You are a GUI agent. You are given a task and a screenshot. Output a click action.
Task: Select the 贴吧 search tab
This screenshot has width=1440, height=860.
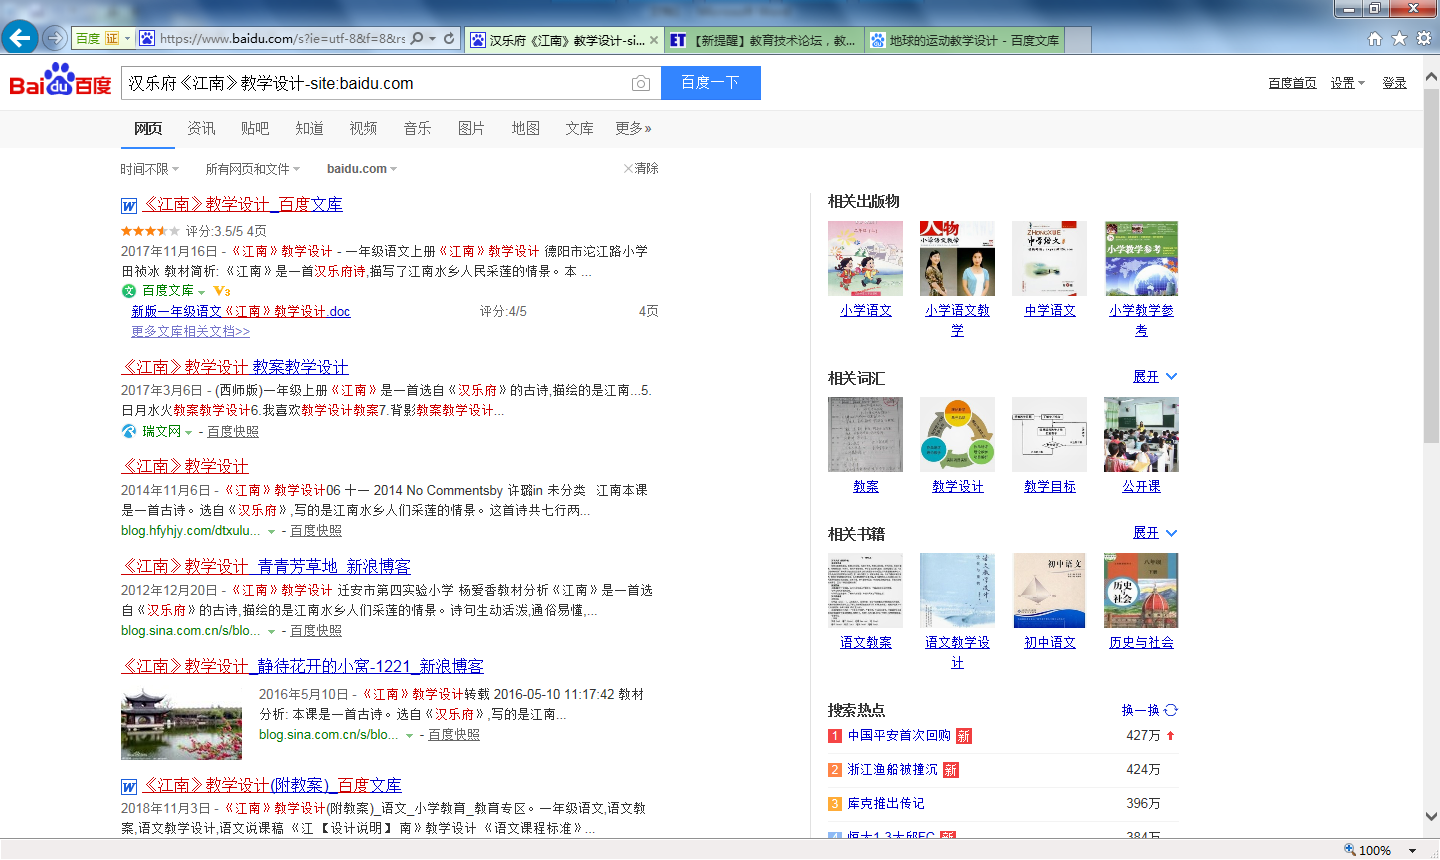pos(255,128)
